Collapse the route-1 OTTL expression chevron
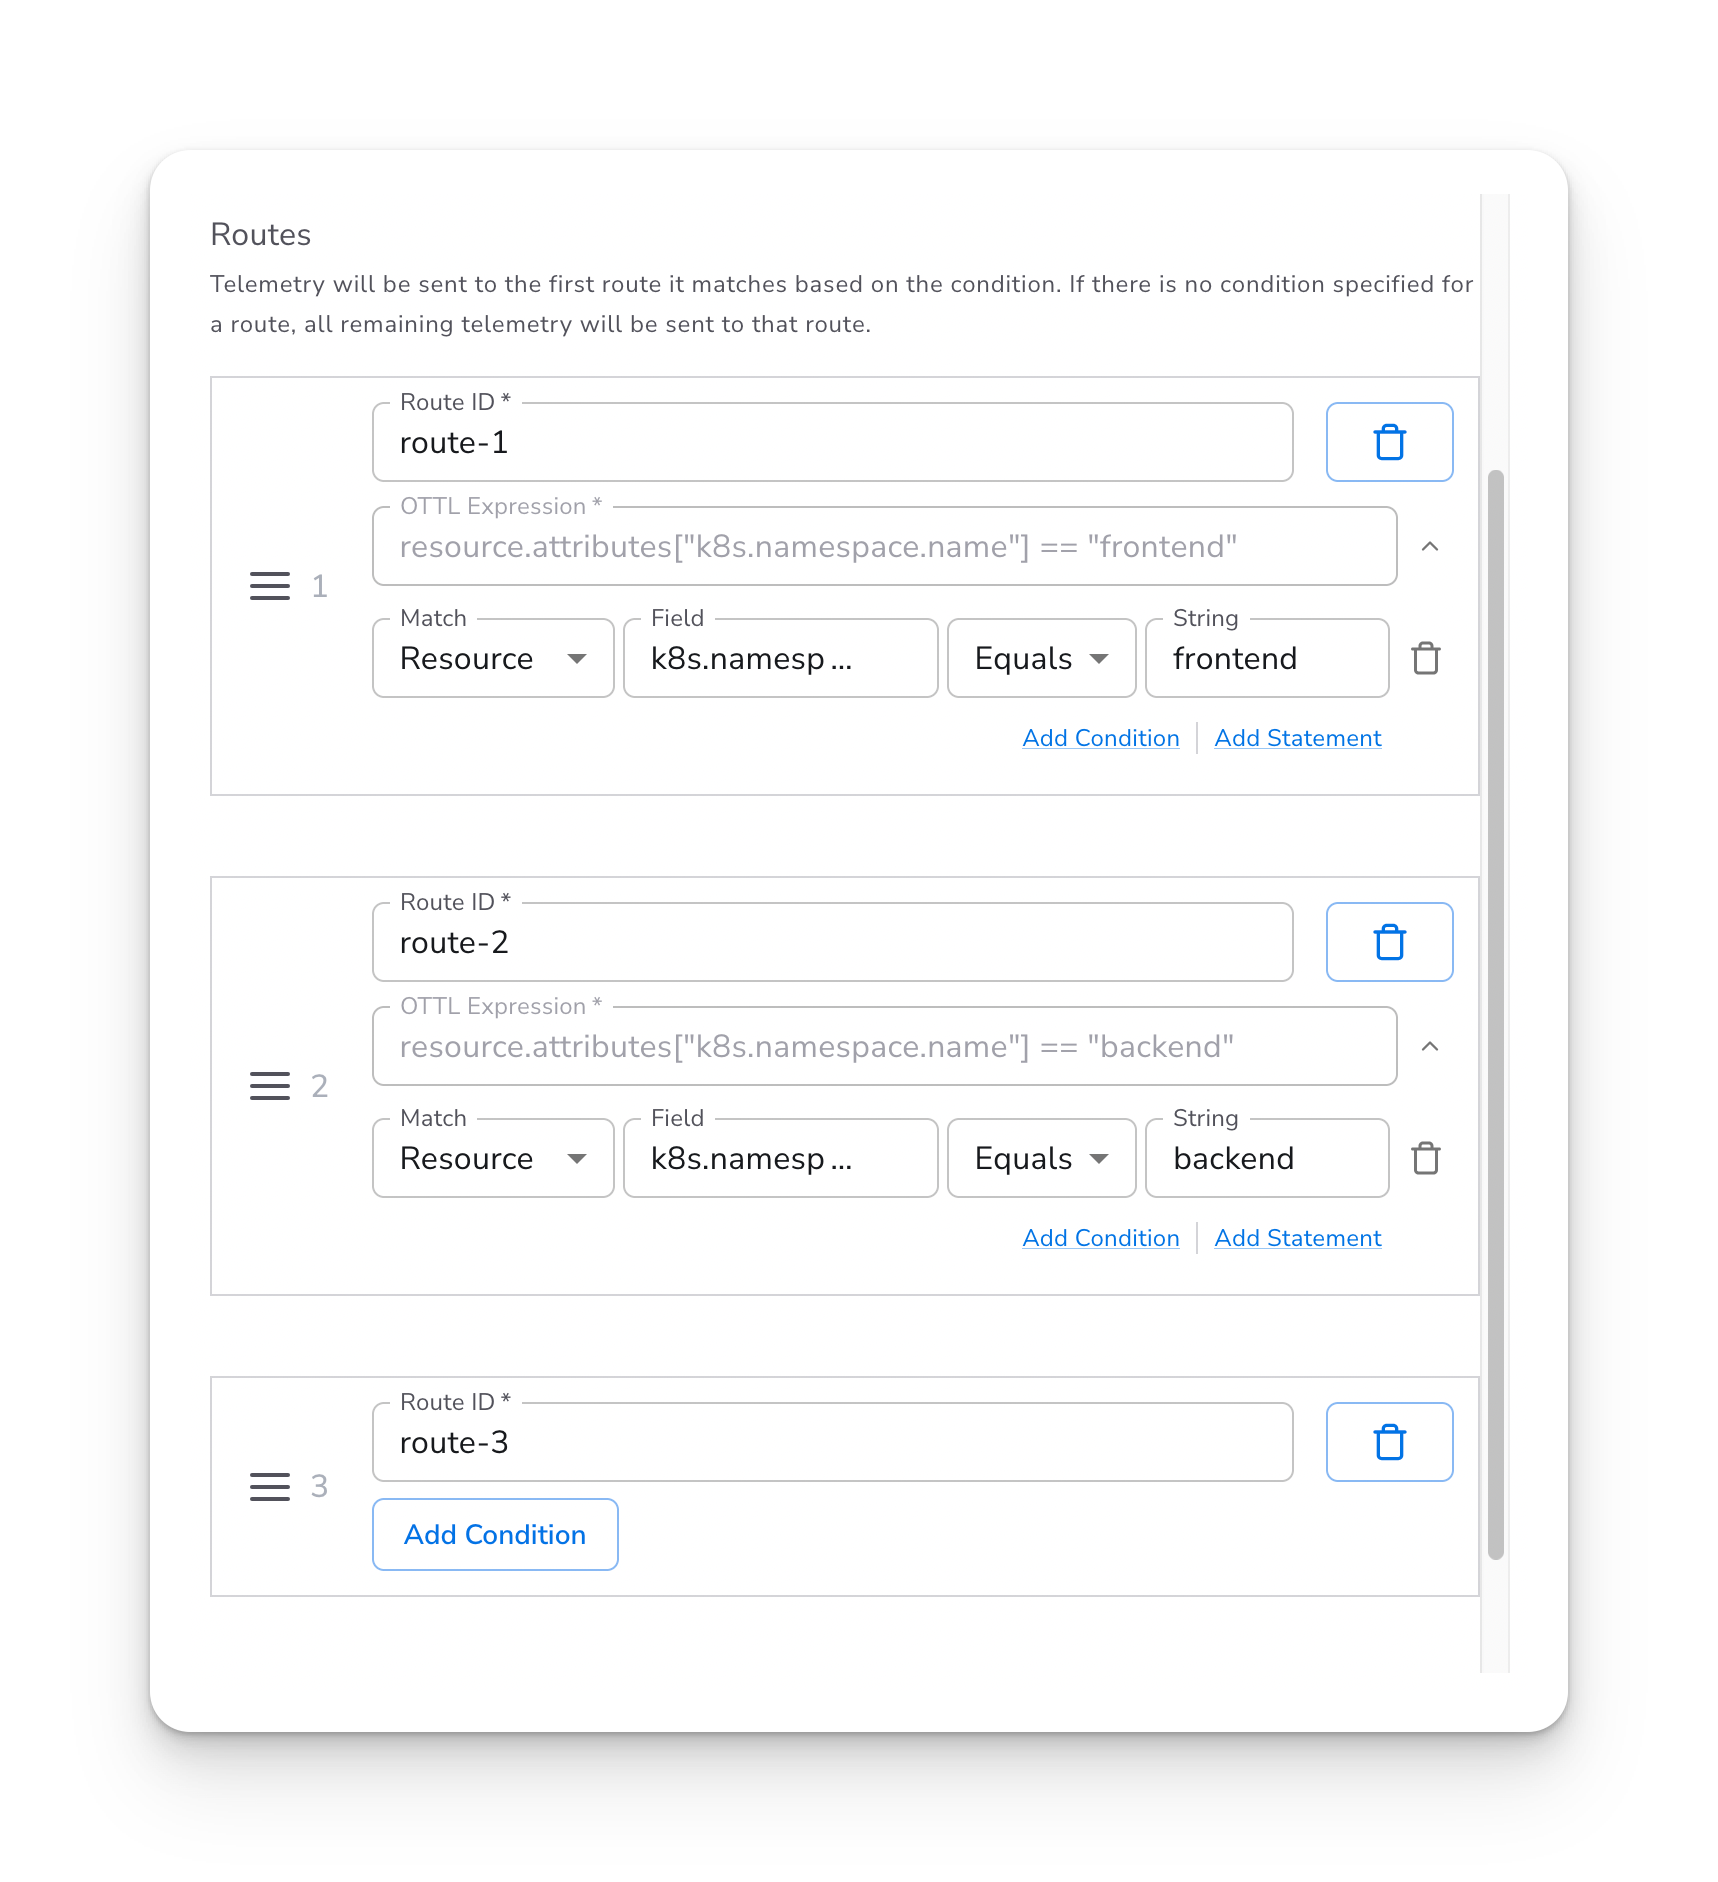1718x1882 pixels. click(1429, 547)
